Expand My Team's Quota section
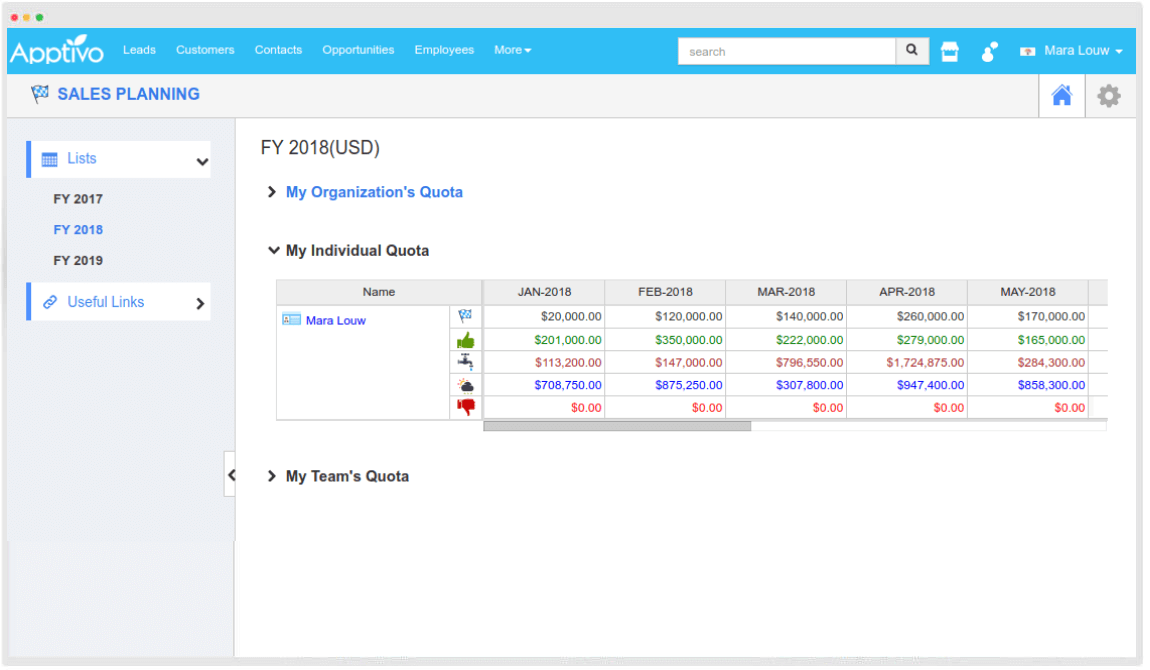 [x=346, y=477]
